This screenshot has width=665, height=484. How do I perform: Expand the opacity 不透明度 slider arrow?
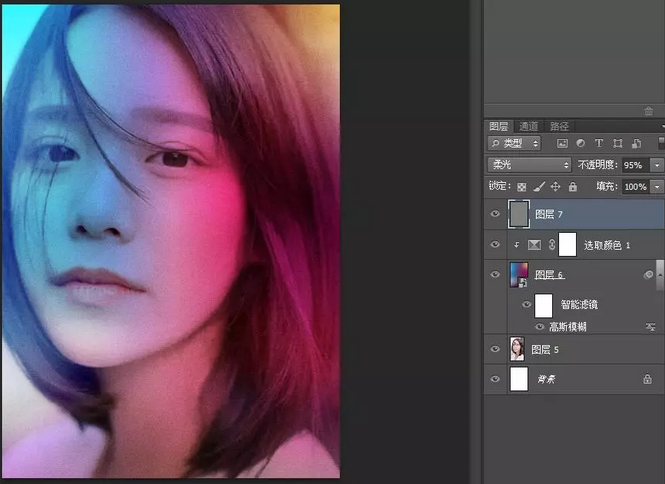[x=656, y=165]
